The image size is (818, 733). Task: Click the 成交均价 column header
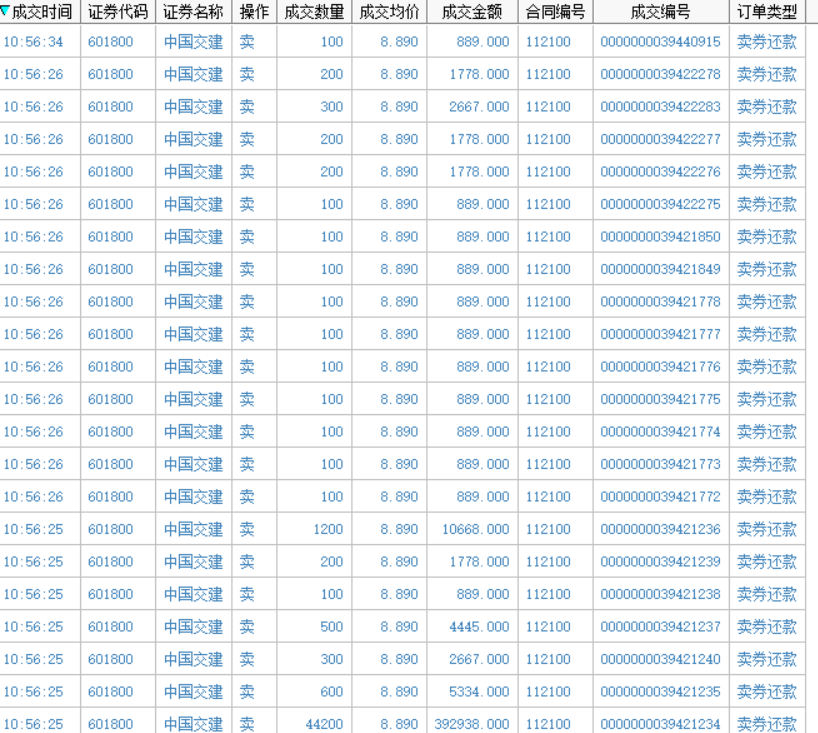(389, 11)
